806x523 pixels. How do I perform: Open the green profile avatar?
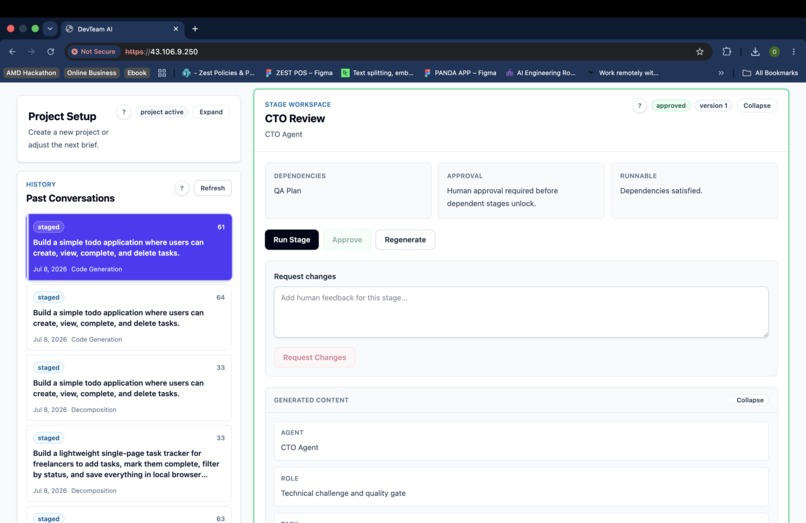[x=774, y=51]
